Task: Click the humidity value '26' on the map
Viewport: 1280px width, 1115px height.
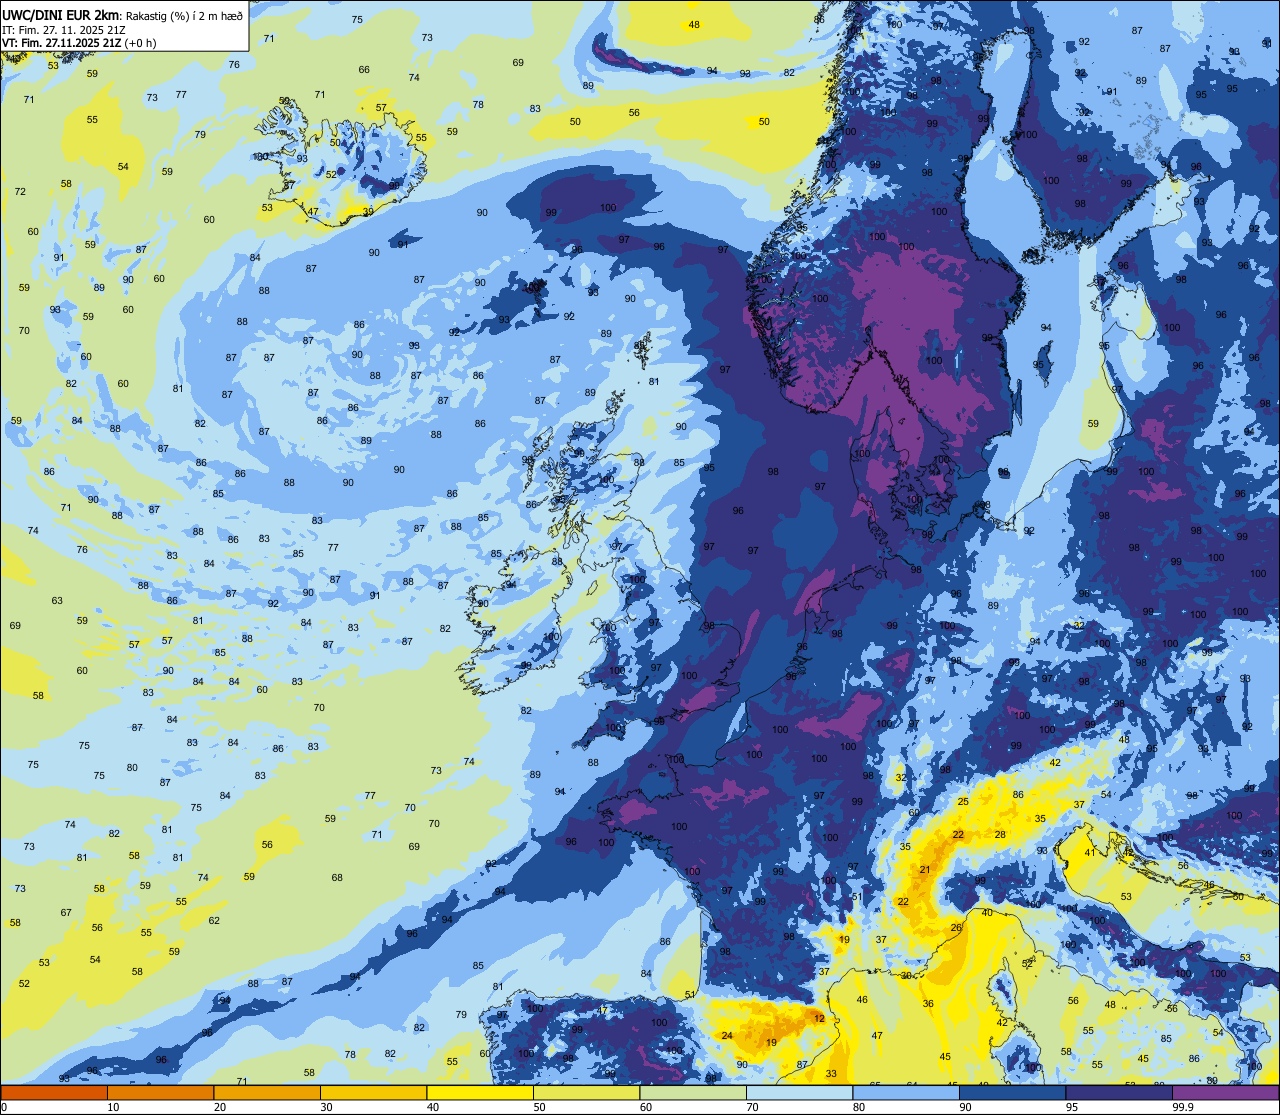Action: coord(956,928)
